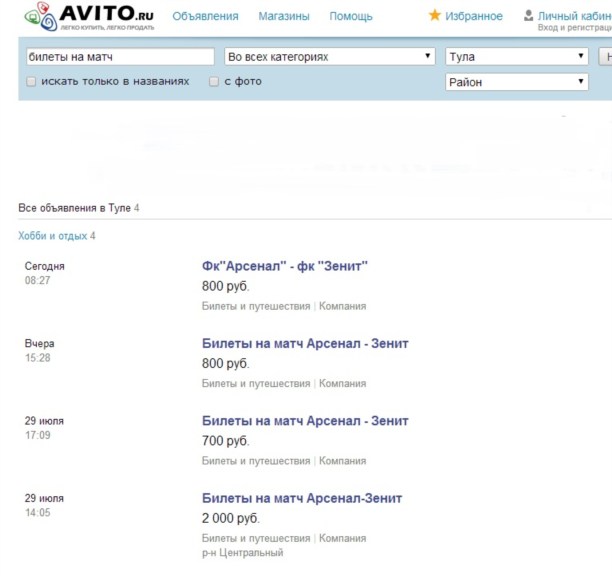Open the 700 руб. Арсенал - Зенит listing
The image size is (612, 576).
pos(305,421)
